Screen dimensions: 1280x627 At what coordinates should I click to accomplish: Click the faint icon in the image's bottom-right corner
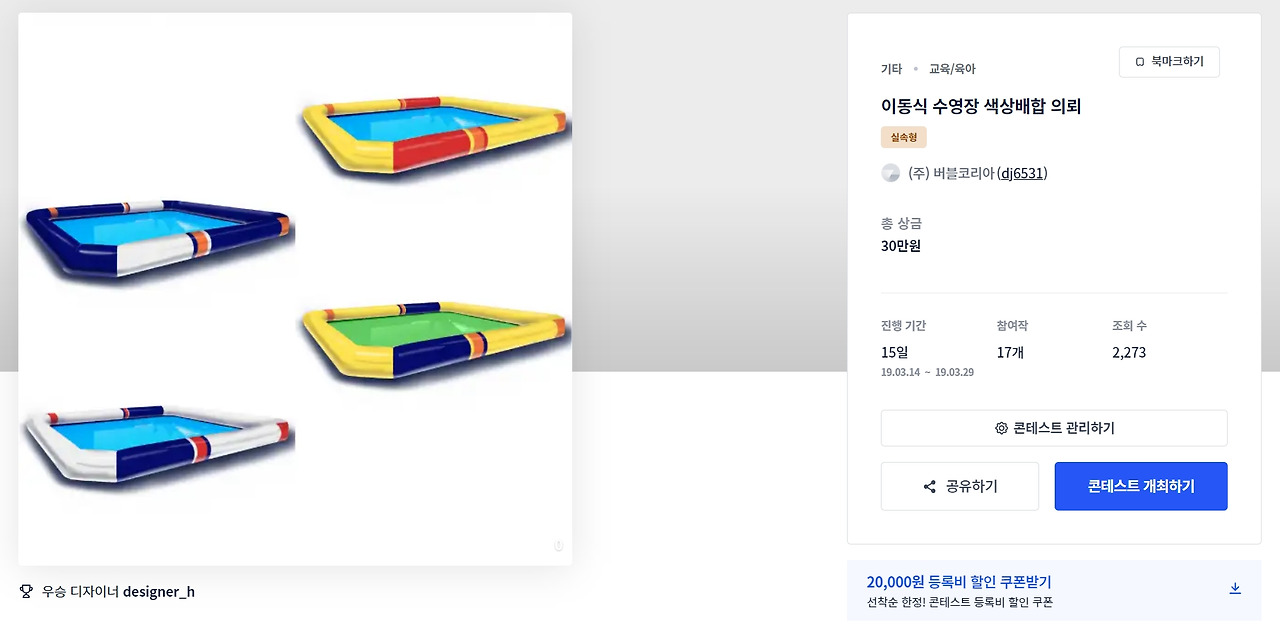(558, 545)
